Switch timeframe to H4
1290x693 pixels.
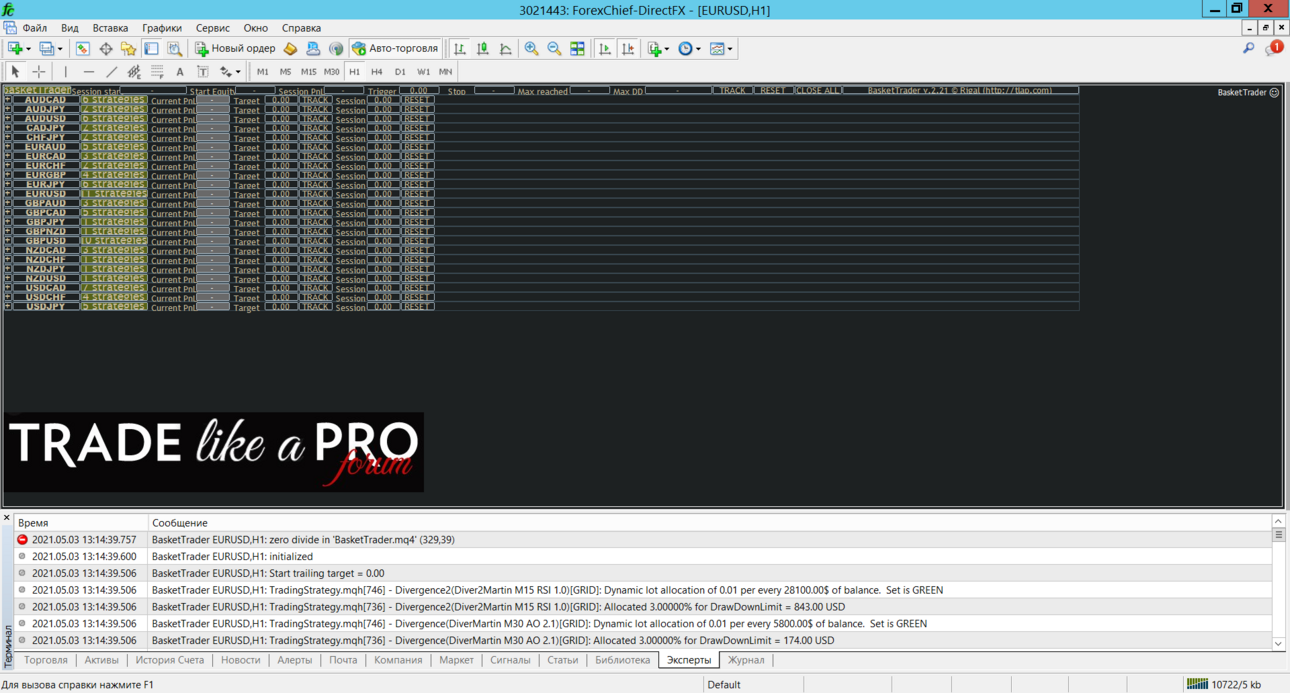[377, 72]
